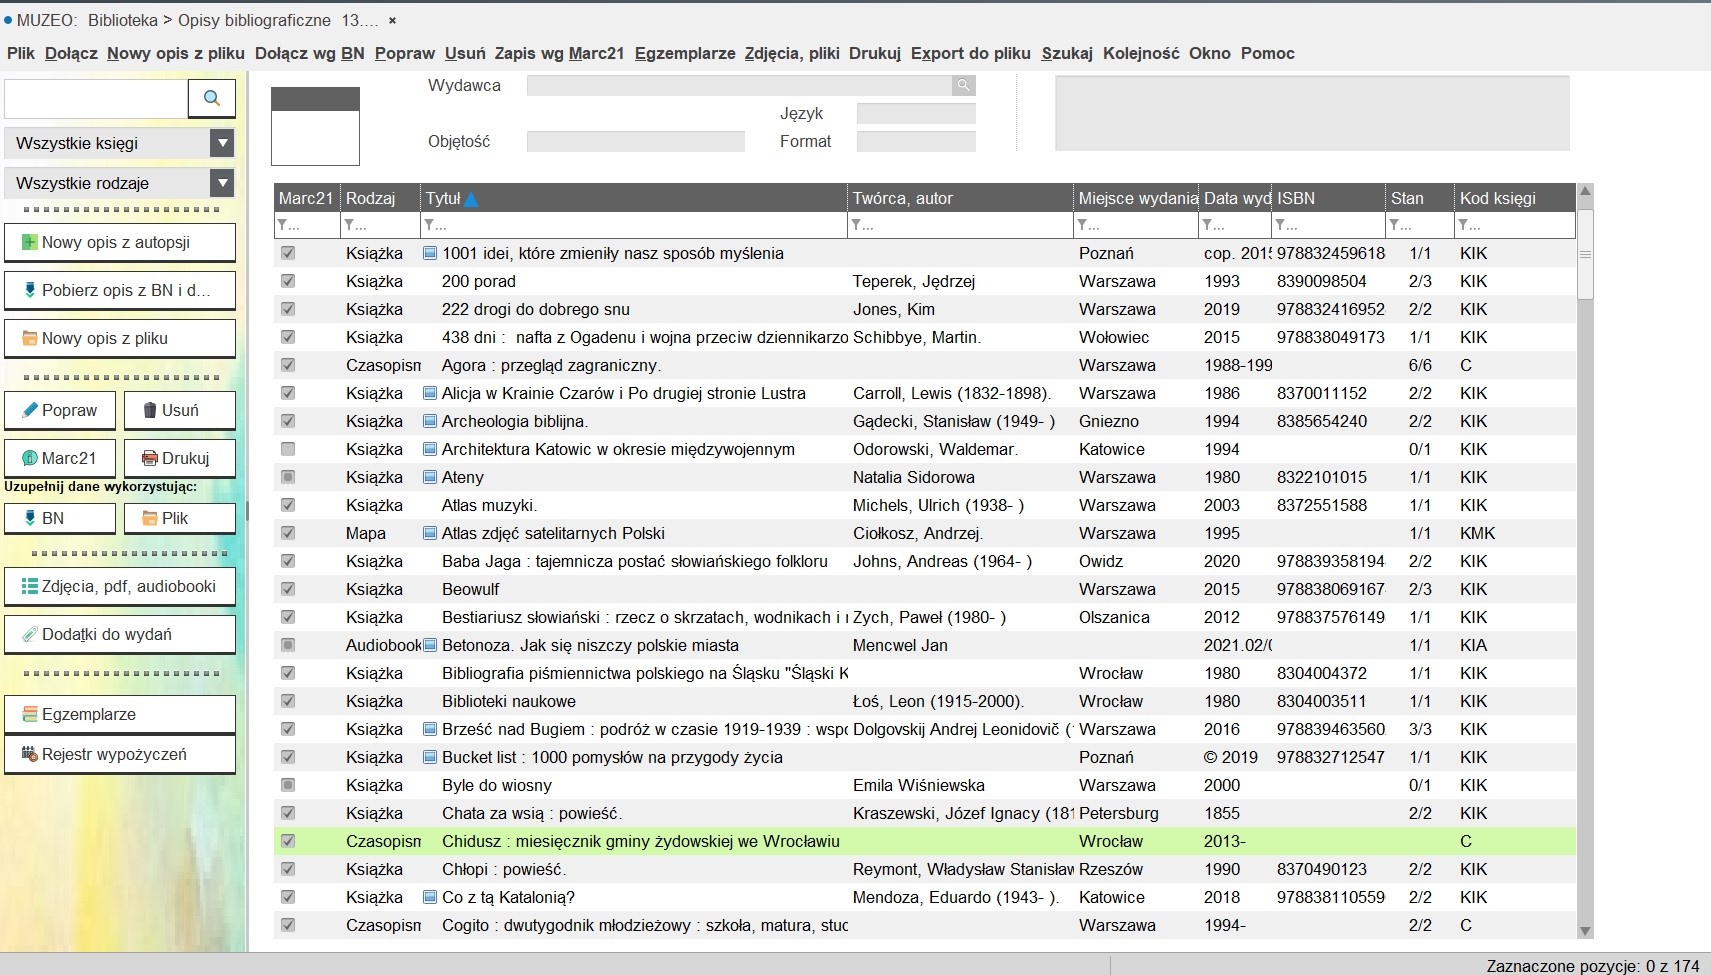Screen dimensions: 1711x975
Task: Open Export do pliku menu
Action: [x=970, y=54]
